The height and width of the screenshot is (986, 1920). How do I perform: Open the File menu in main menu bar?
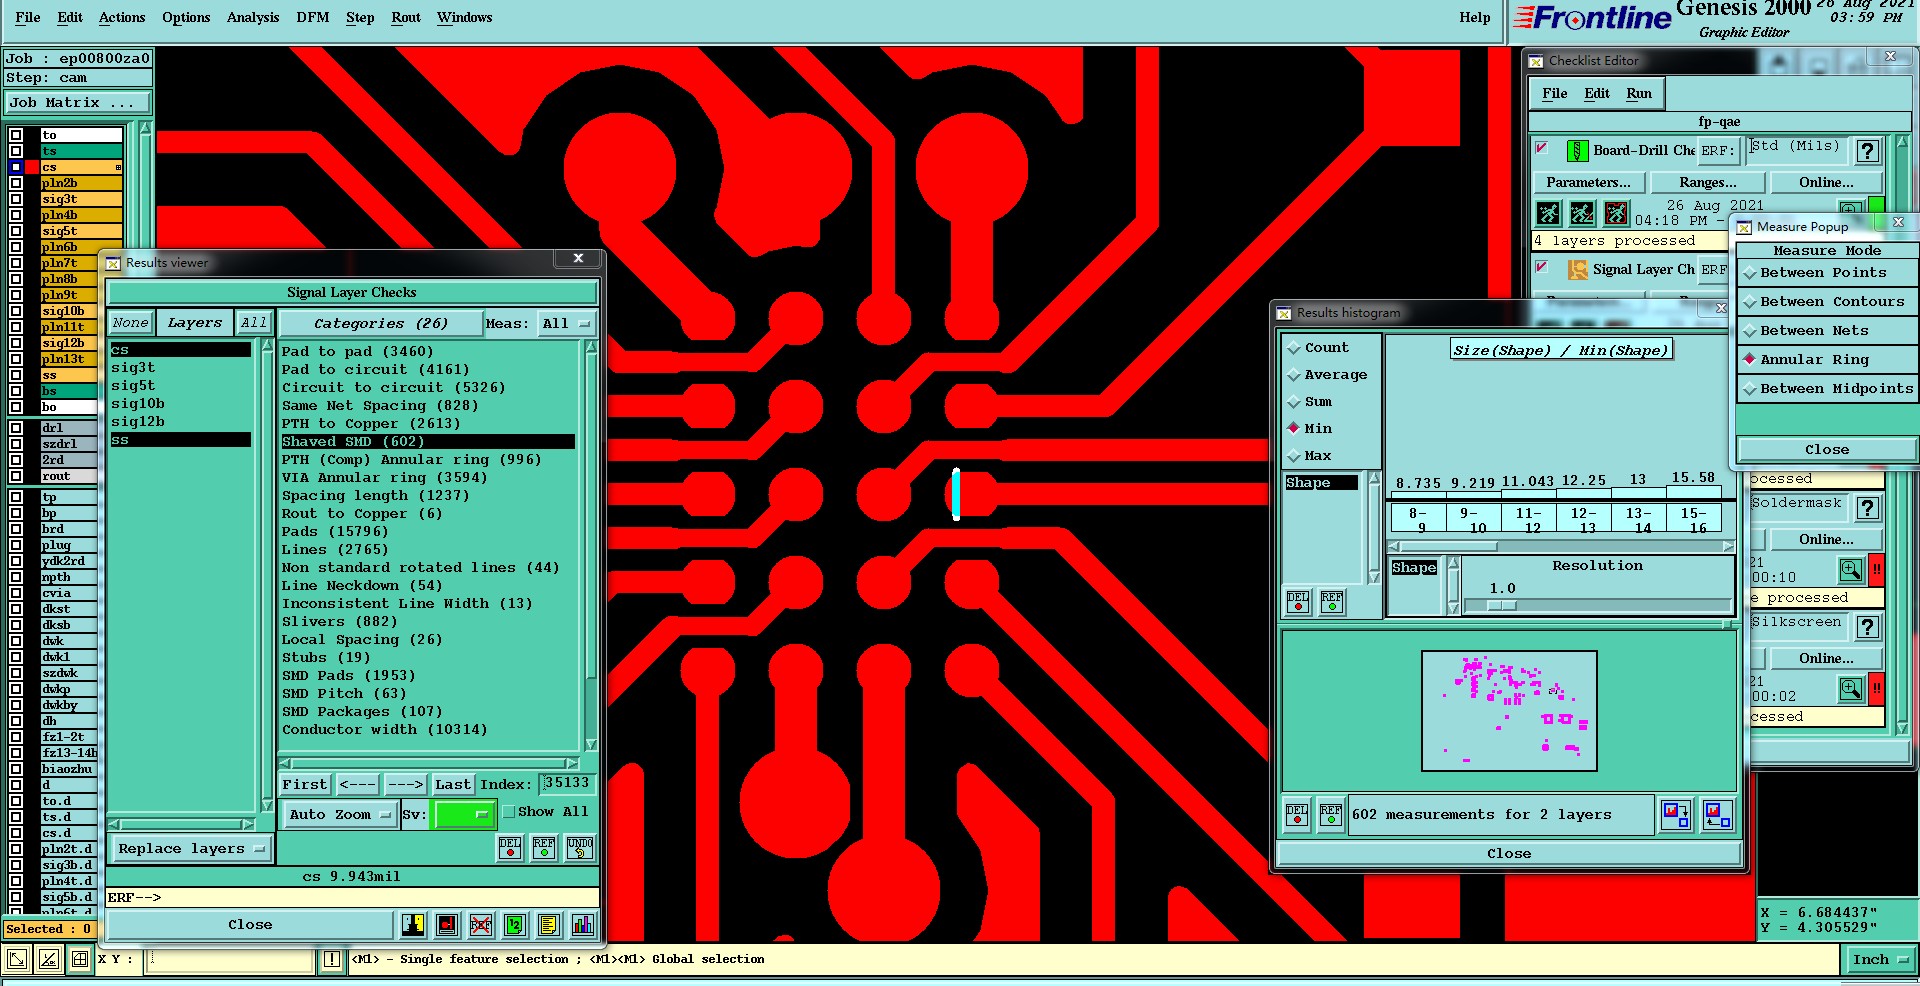[x=28, y=18]
